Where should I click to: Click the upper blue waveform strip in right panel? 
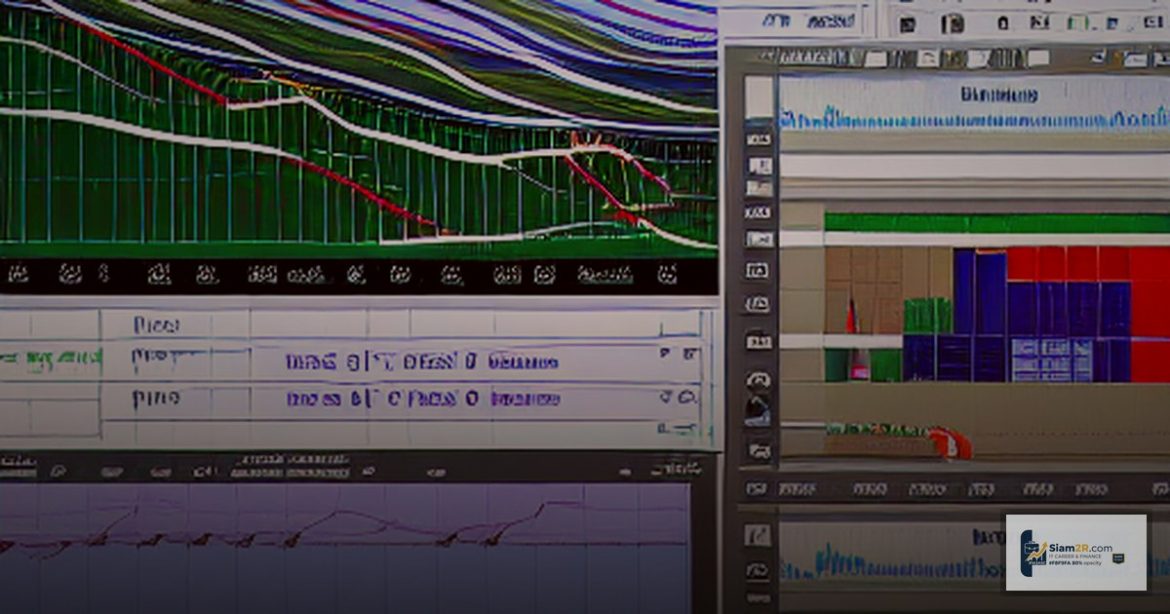(x=975, y=119)
